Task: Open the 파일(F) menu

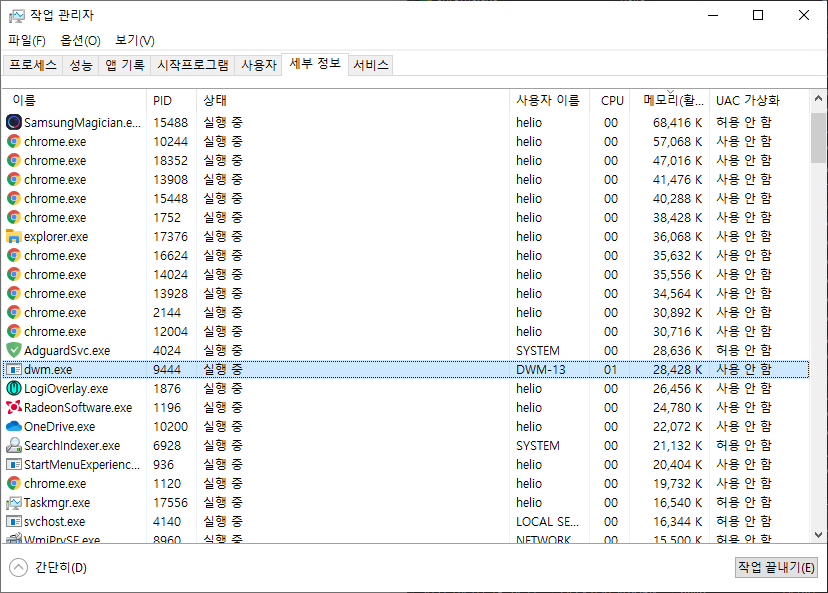Action: (27, 41)
